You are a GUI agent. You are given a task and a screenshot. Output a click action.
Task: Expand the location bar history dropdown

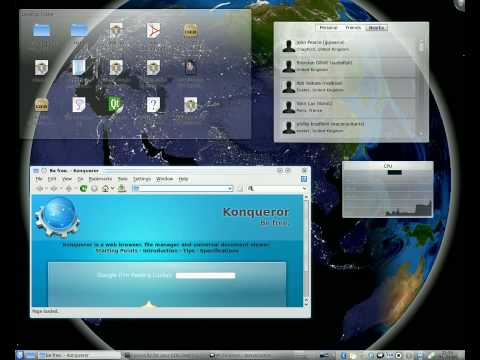230,189
